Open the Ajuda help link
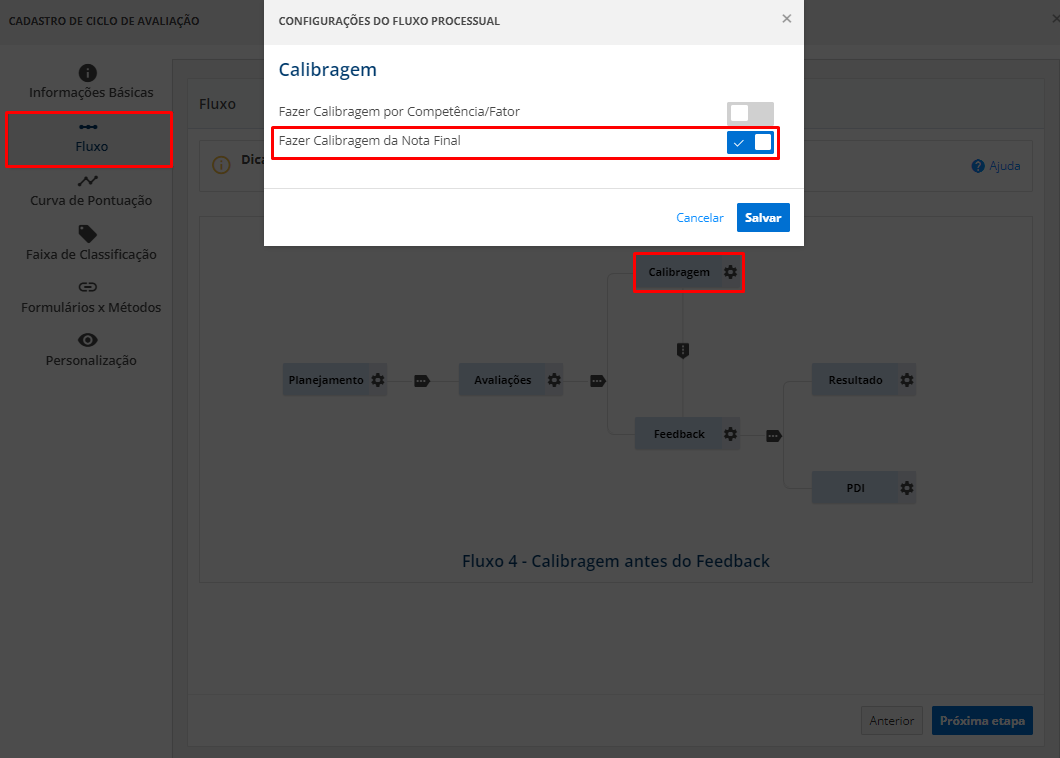Viewport: 1060px width, 758px height. pyautogui.click(x=996, y=166)
